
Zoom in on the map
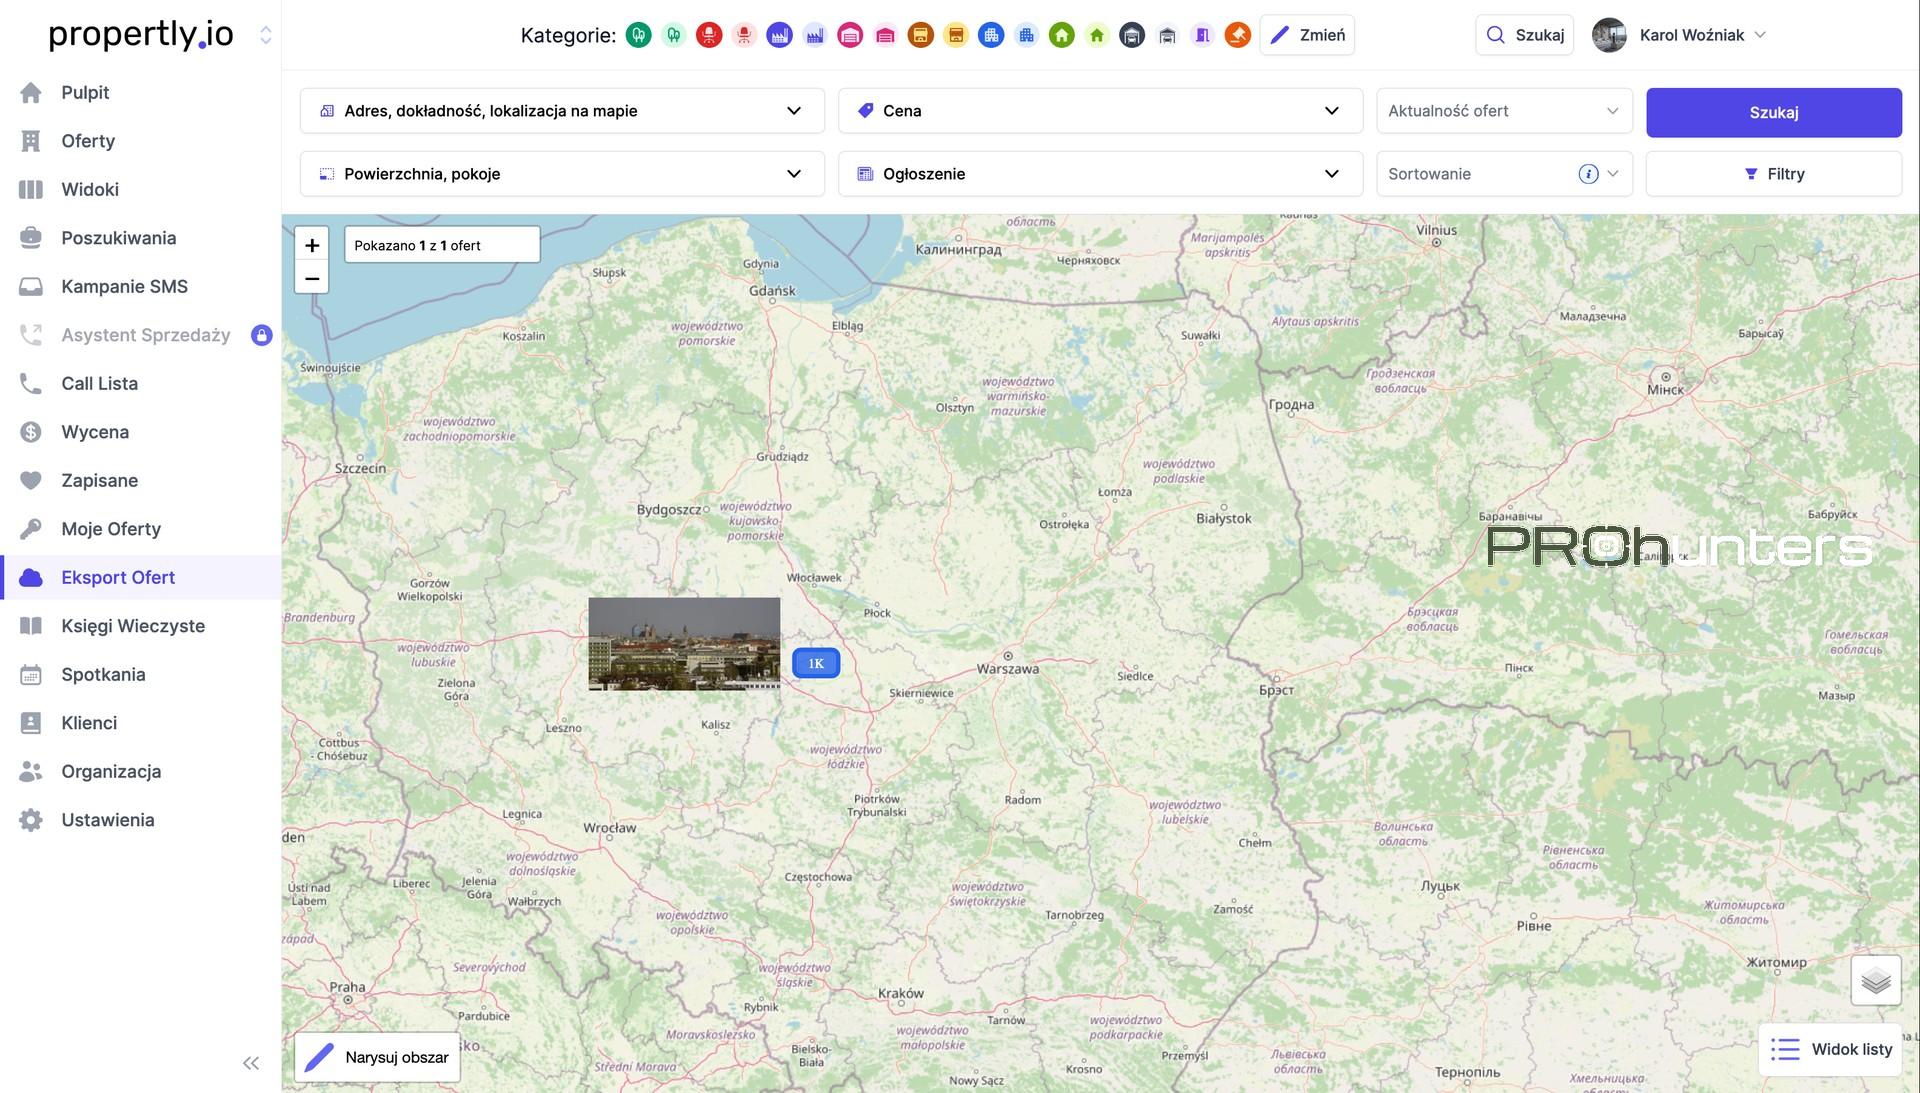312,245
